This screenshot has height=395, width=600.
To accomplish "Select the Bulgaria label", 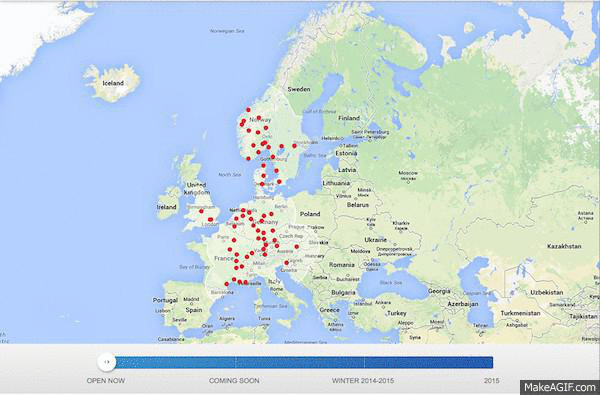I will (x=343, y=293).
